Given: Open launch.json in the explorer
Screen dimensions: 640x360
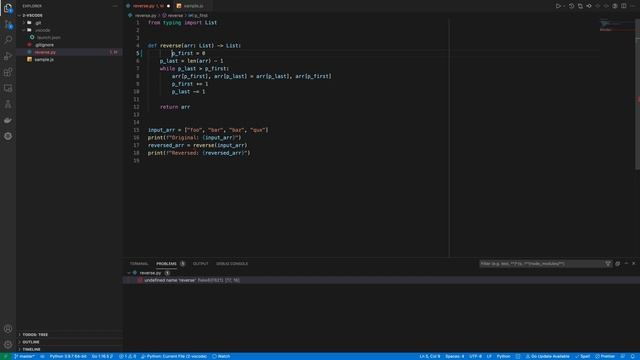Looking at the screenshot, I should 69,38.
